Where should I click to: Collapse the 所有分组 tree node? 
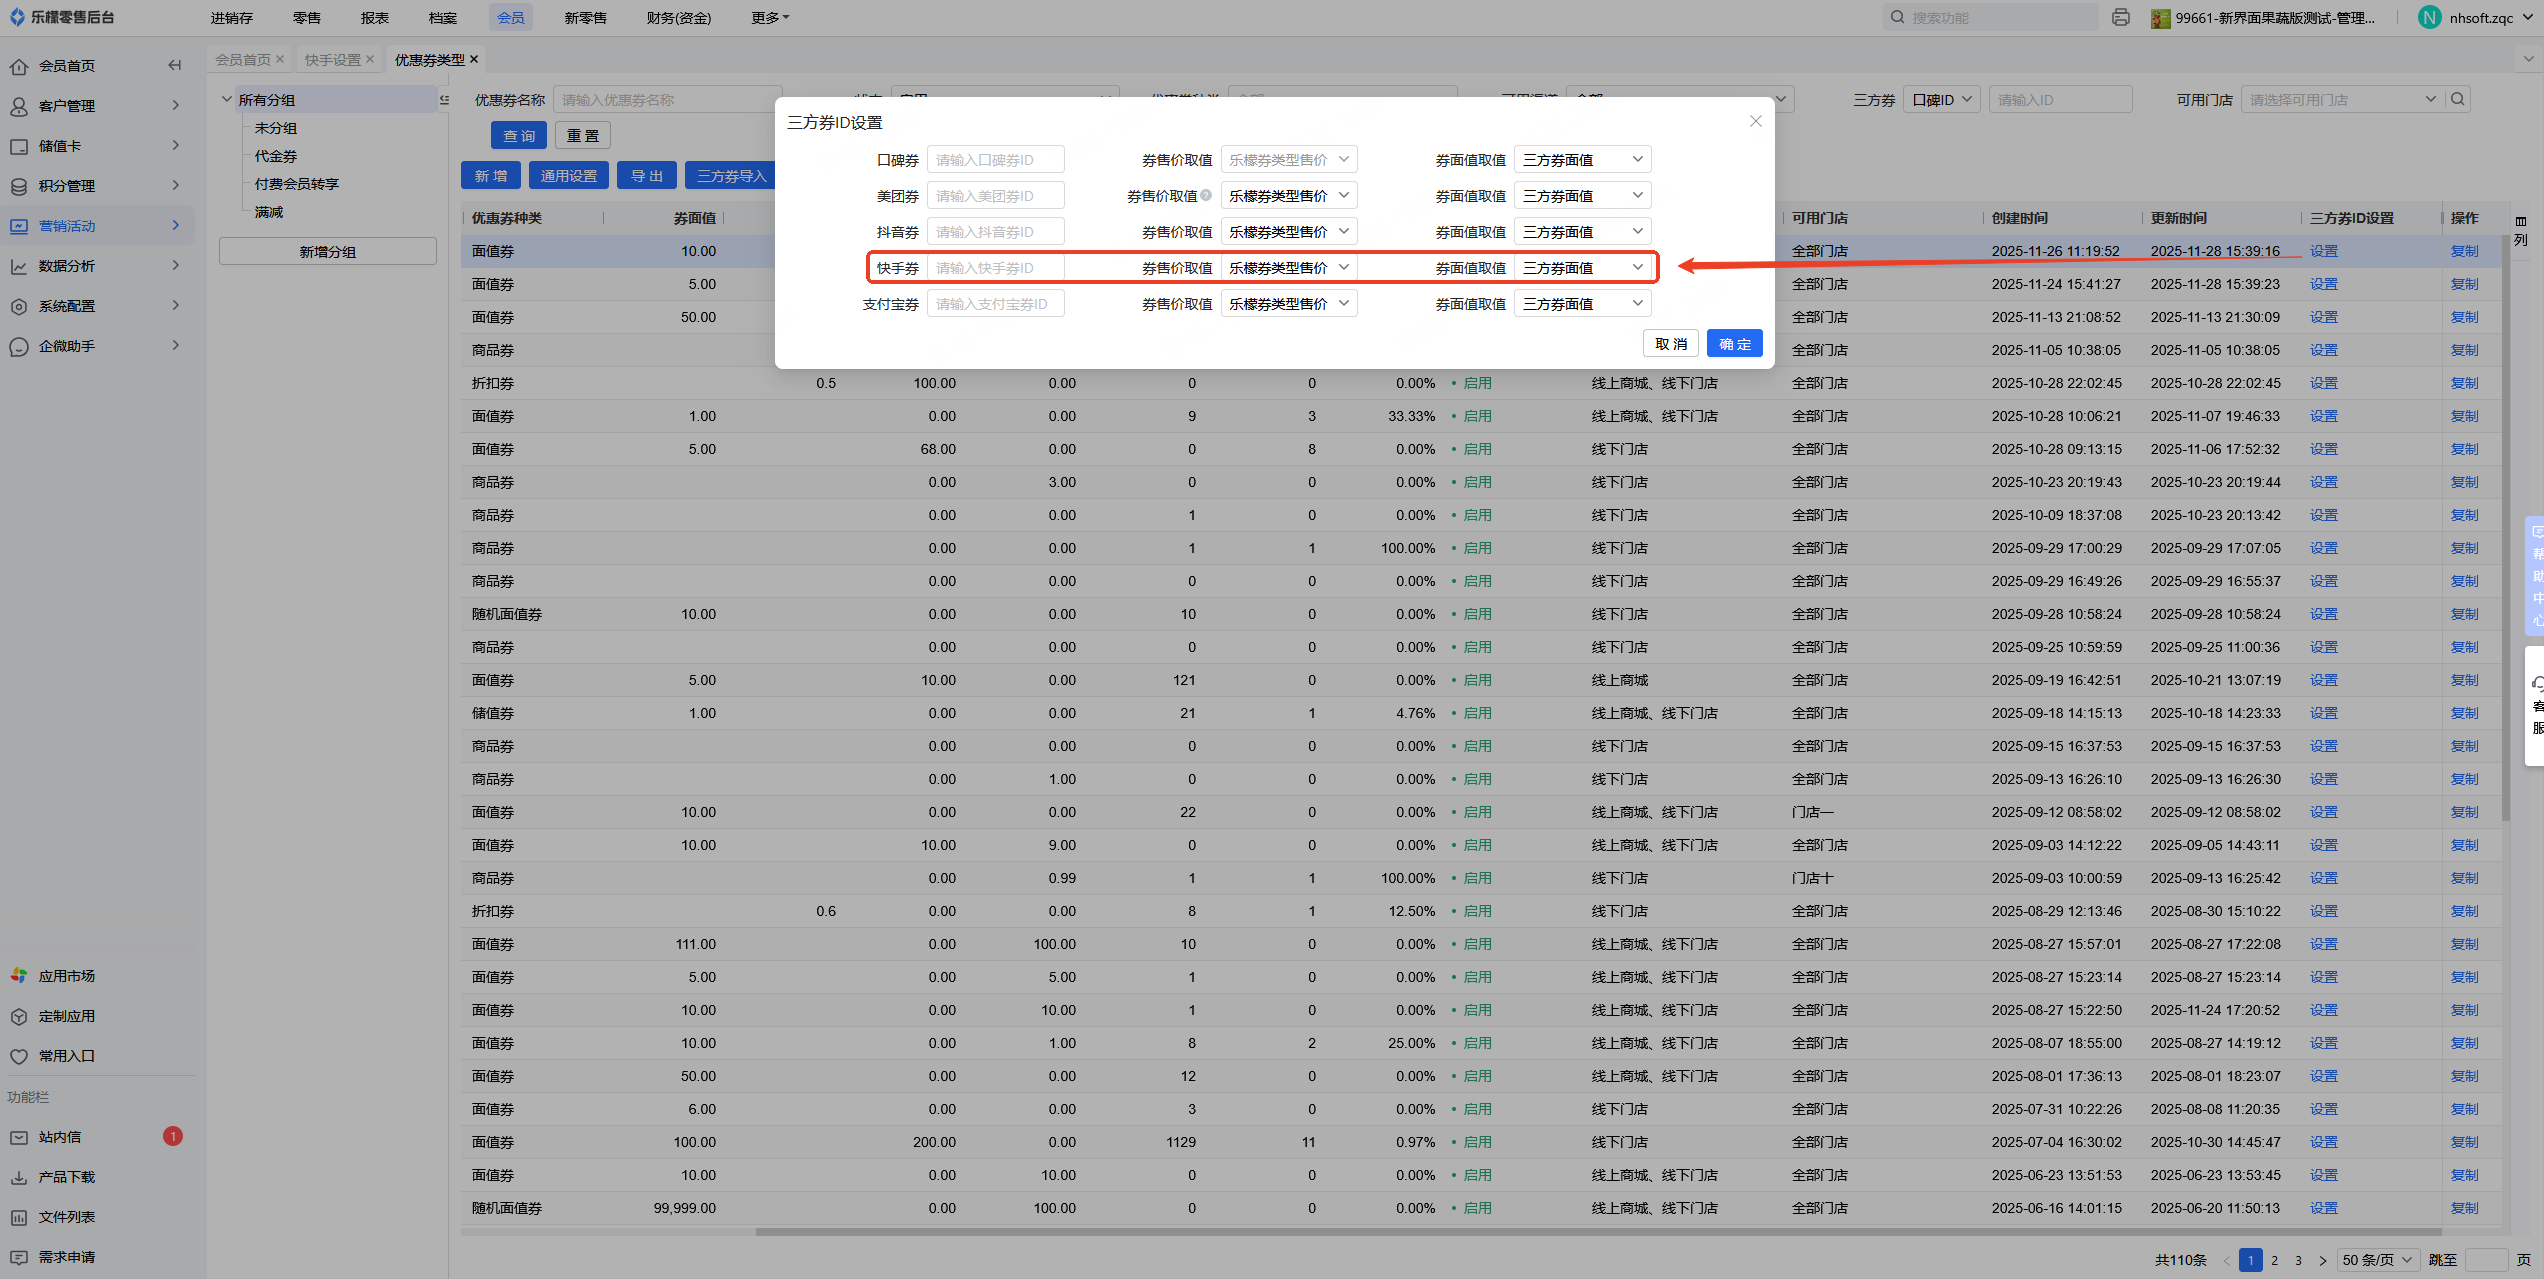pos(227,100)
